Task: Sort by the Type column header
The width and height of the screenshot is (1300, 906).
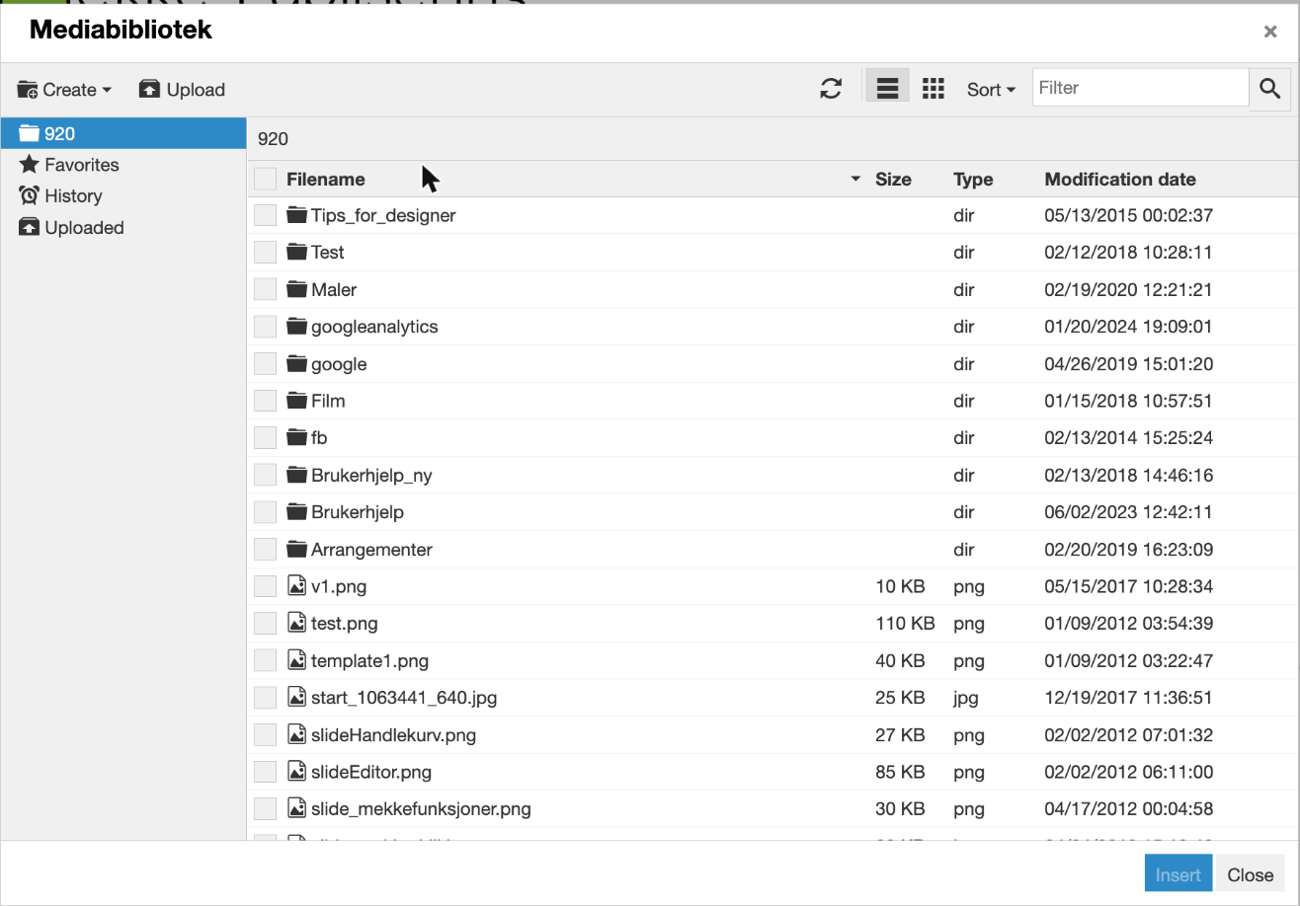Action: tap(973, 179)
